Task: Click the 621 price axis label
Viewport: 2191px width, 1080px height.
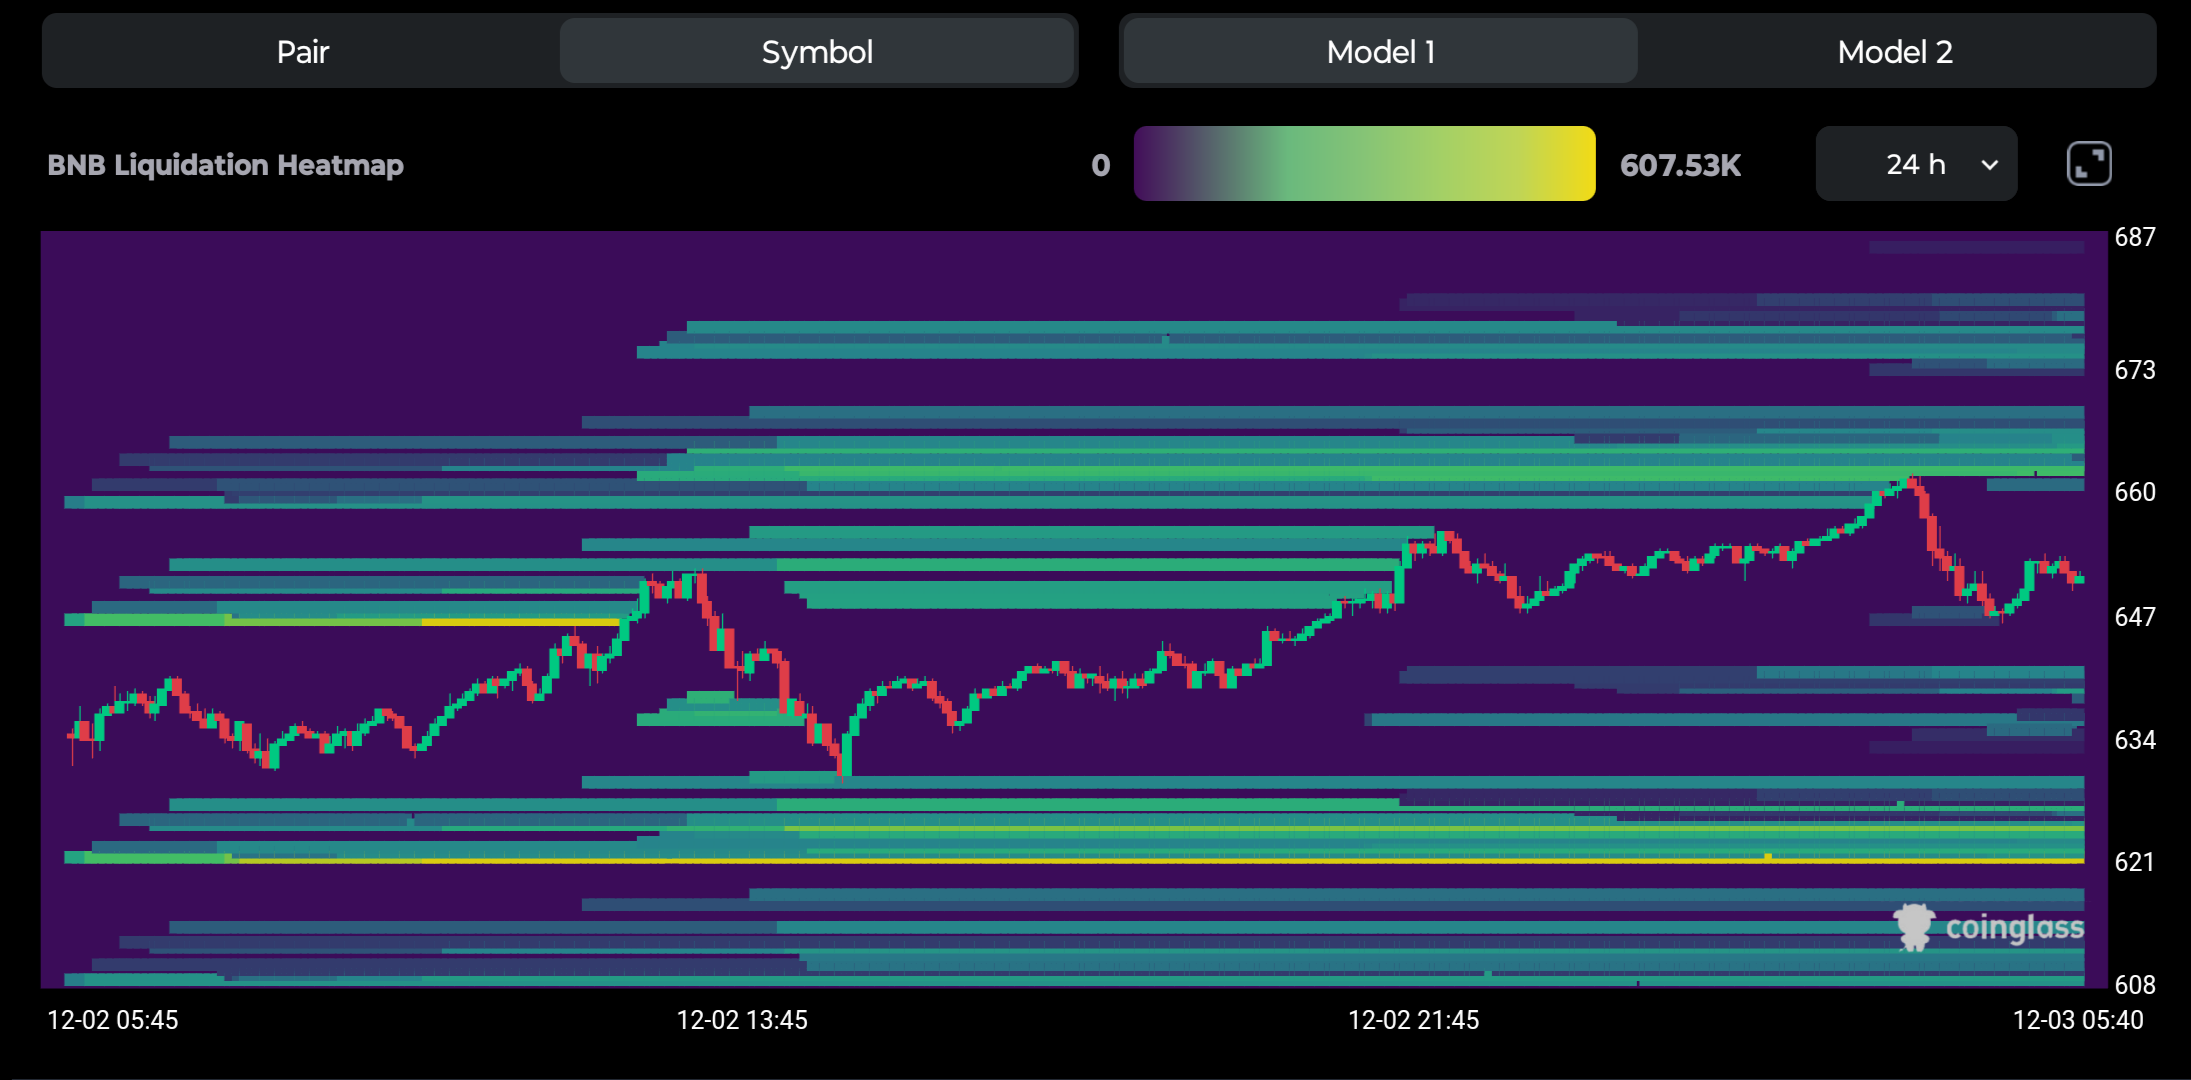Action: point(2134,862)
